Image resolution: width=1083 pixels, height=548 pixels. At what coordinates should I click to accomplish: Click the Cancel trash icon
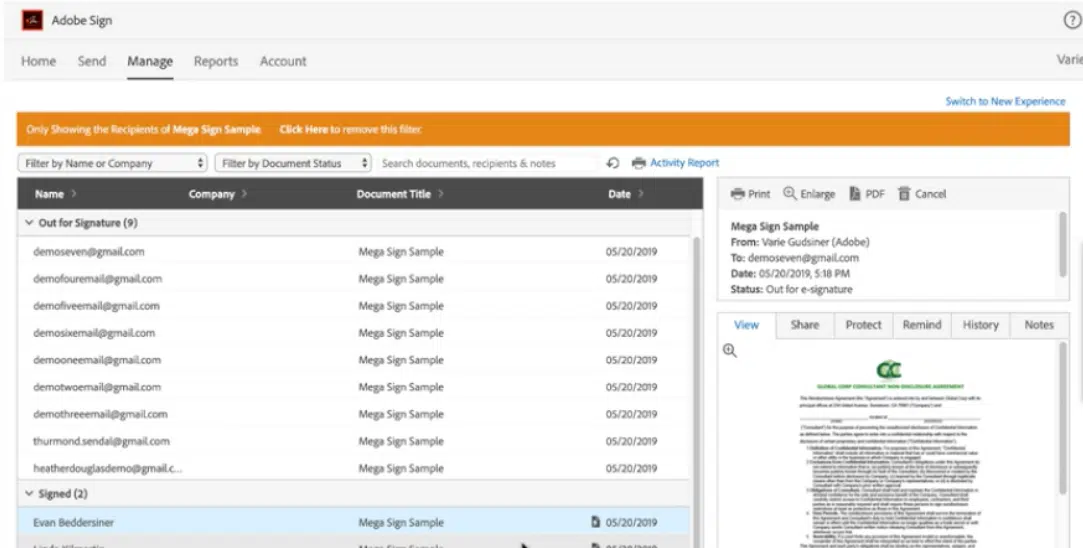pos(904,193)
